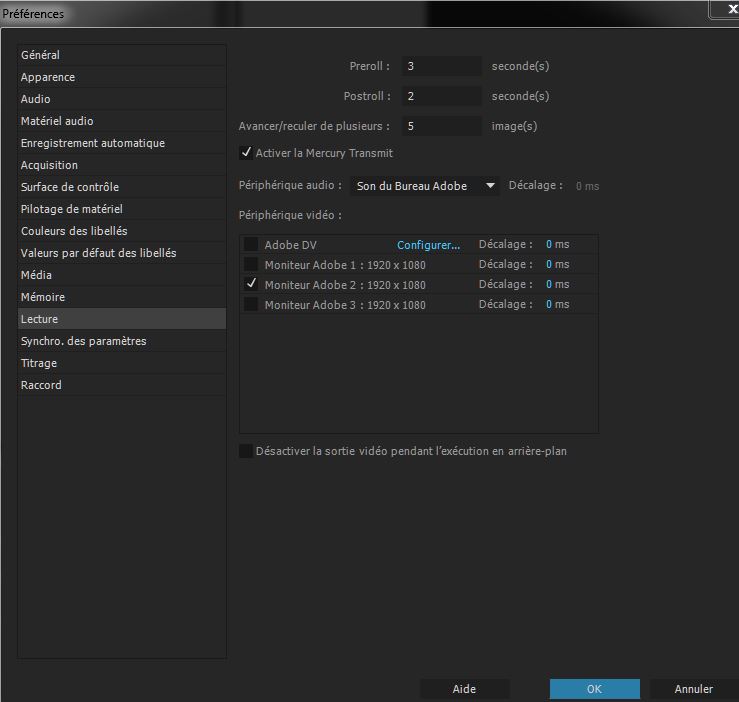Click the Preroll seconds input field
Screen dimensions: 739x702
coord(441,66)
